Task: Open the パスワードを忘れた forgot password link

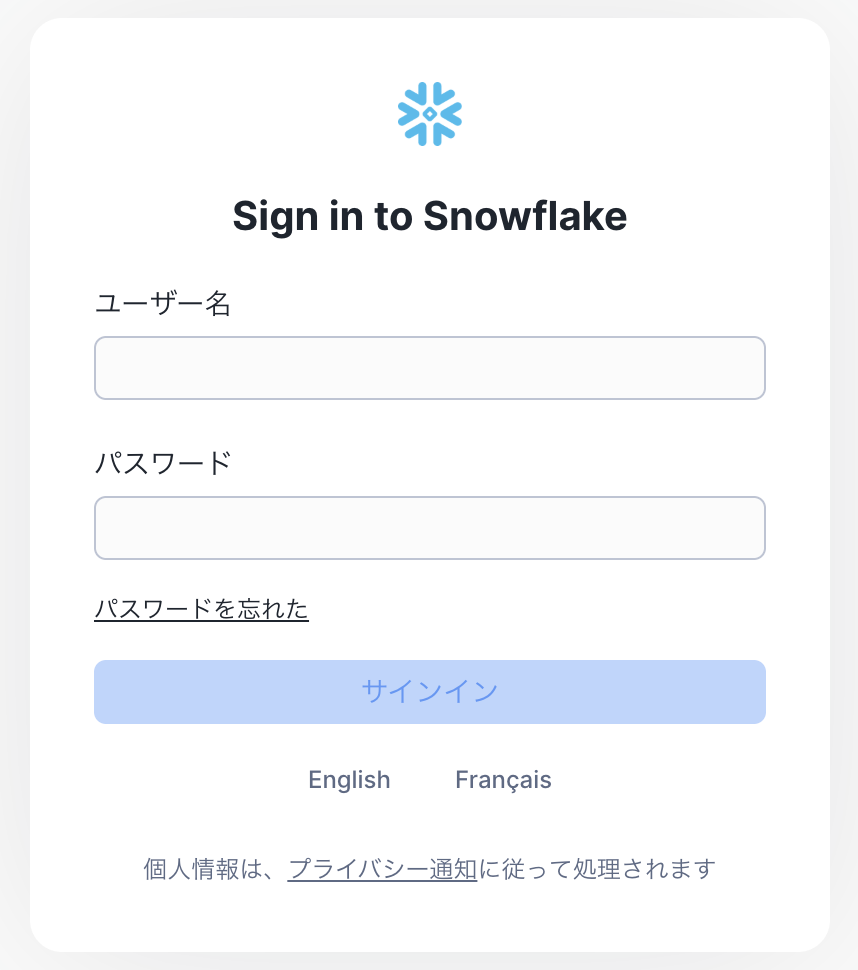Action: [x=201, y=608]
